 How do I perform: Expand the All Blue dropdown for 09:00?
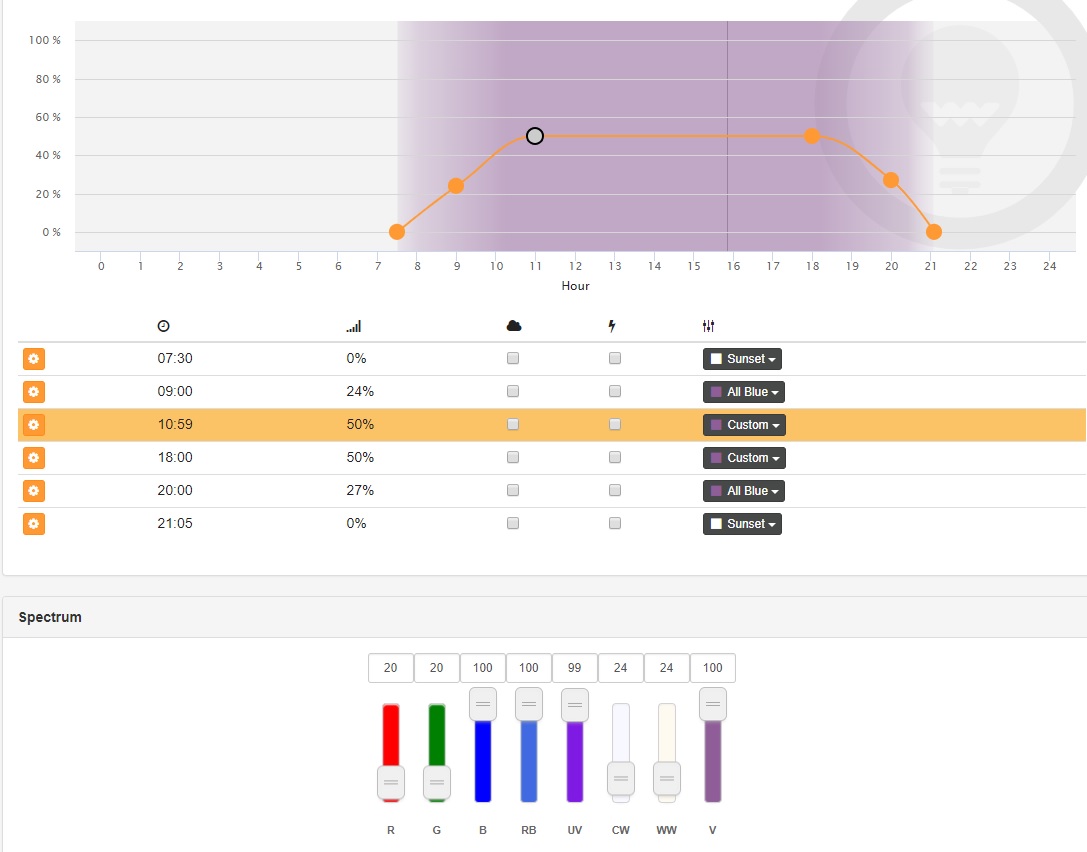tap(743, 392)
